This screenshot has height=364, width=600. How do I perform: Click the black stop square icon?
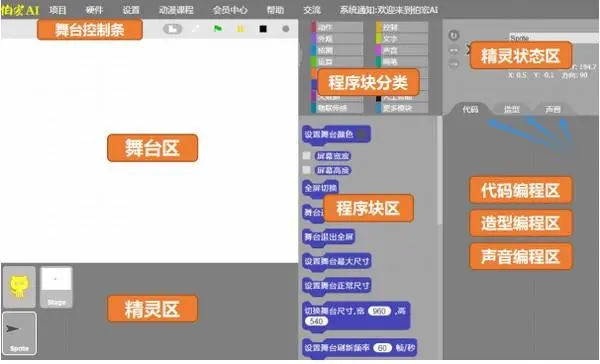(263, 29)
